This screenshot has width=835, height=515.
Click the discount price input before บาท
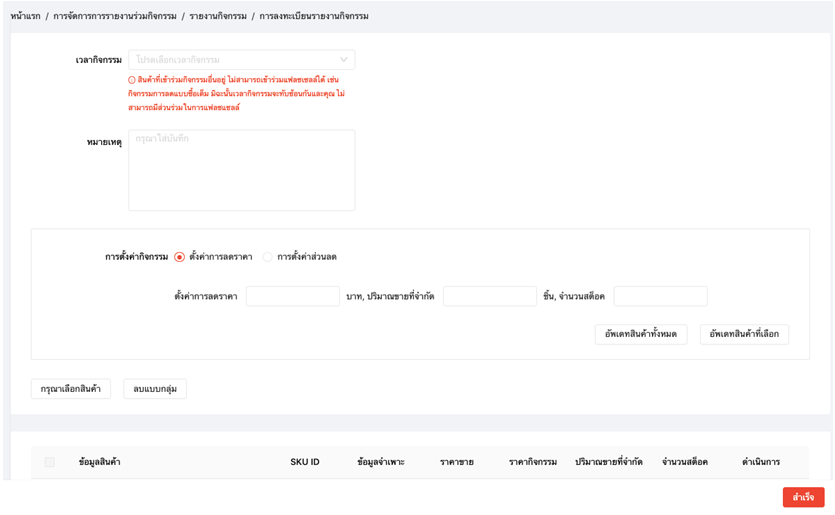[x=292, y=296]
